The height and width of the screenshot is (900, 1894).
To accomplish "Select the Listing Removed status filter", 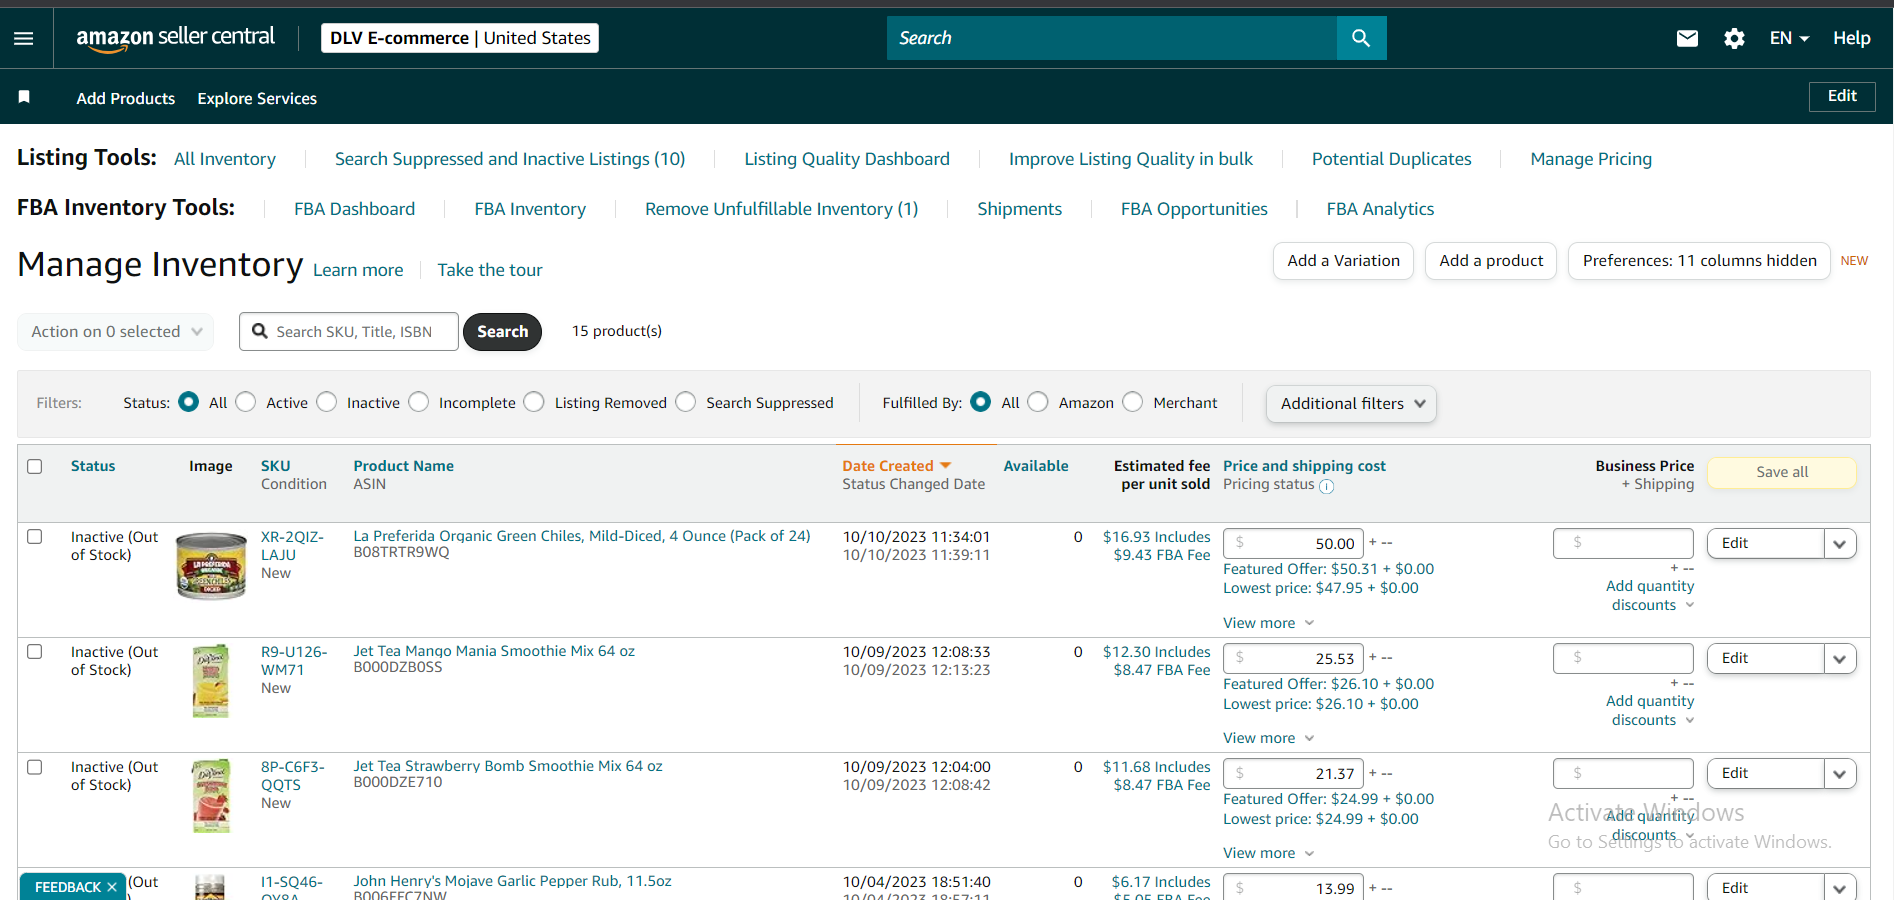I will [534, 402].
